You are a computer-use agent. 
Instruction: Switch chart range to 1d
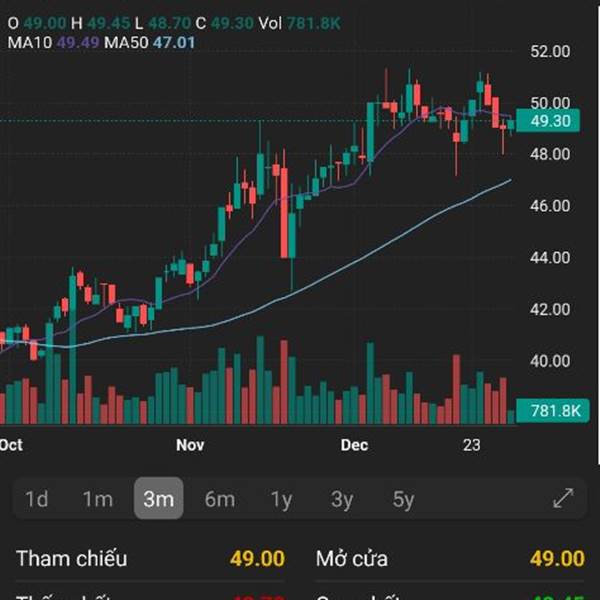click(x=37, y=499)
